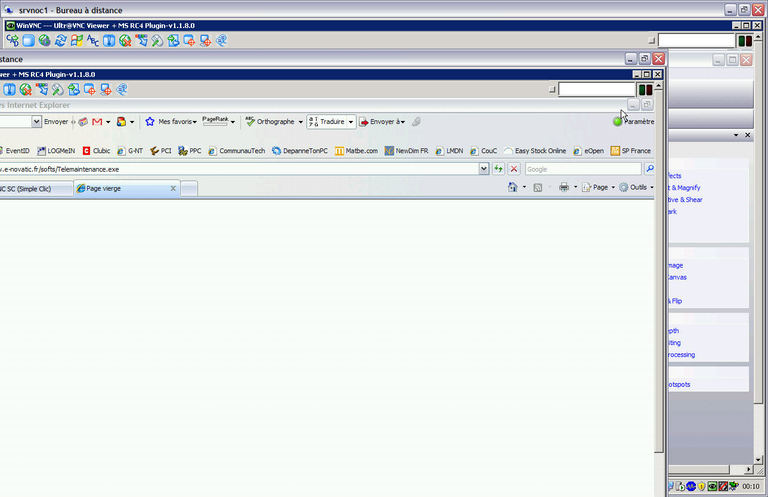Open the Mes favoris dropdown
The width and height of the screenshot is (768, 497).
[x=177, y=121]
